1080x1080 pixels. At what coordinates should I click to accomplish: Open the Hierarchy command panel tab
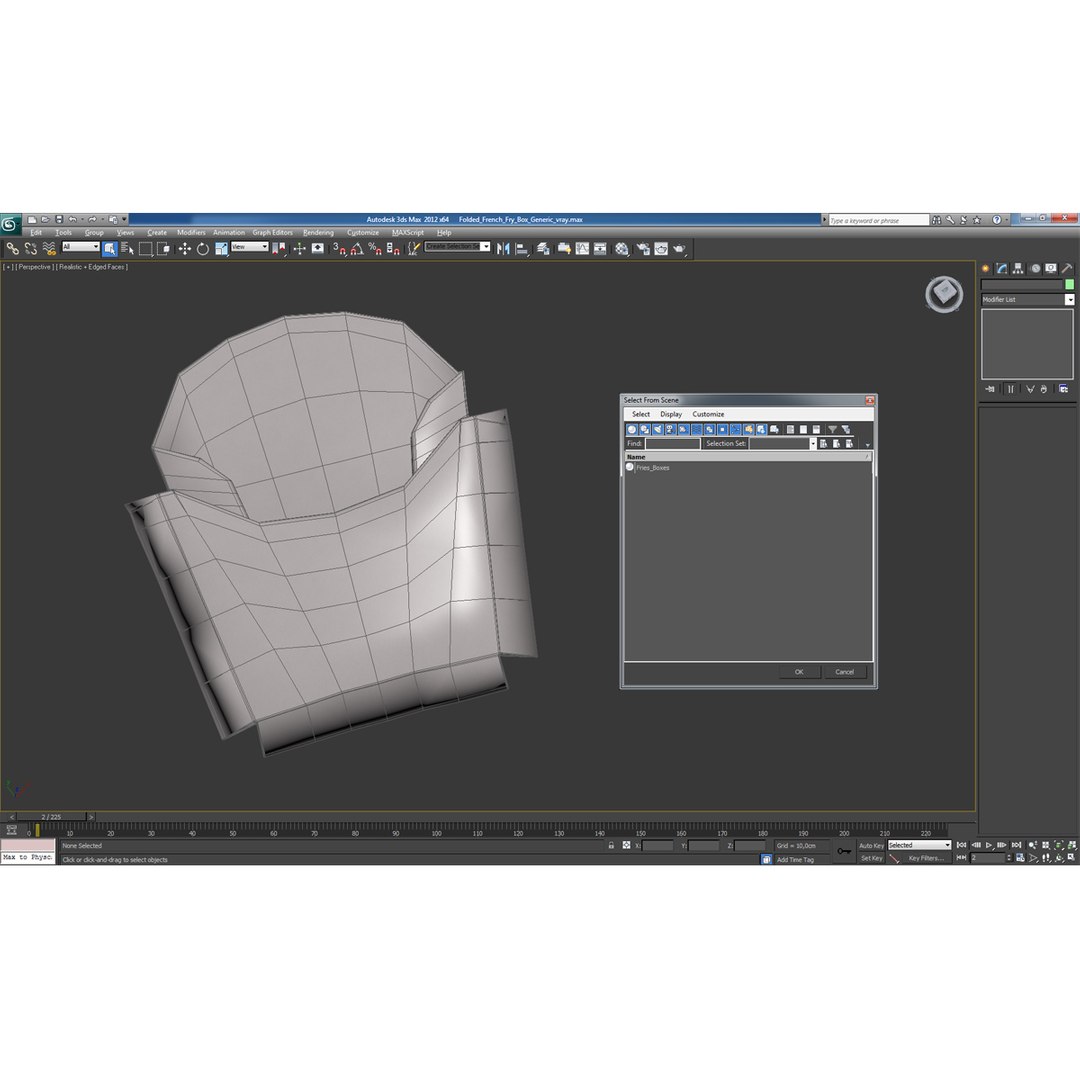click(1018, 269)
